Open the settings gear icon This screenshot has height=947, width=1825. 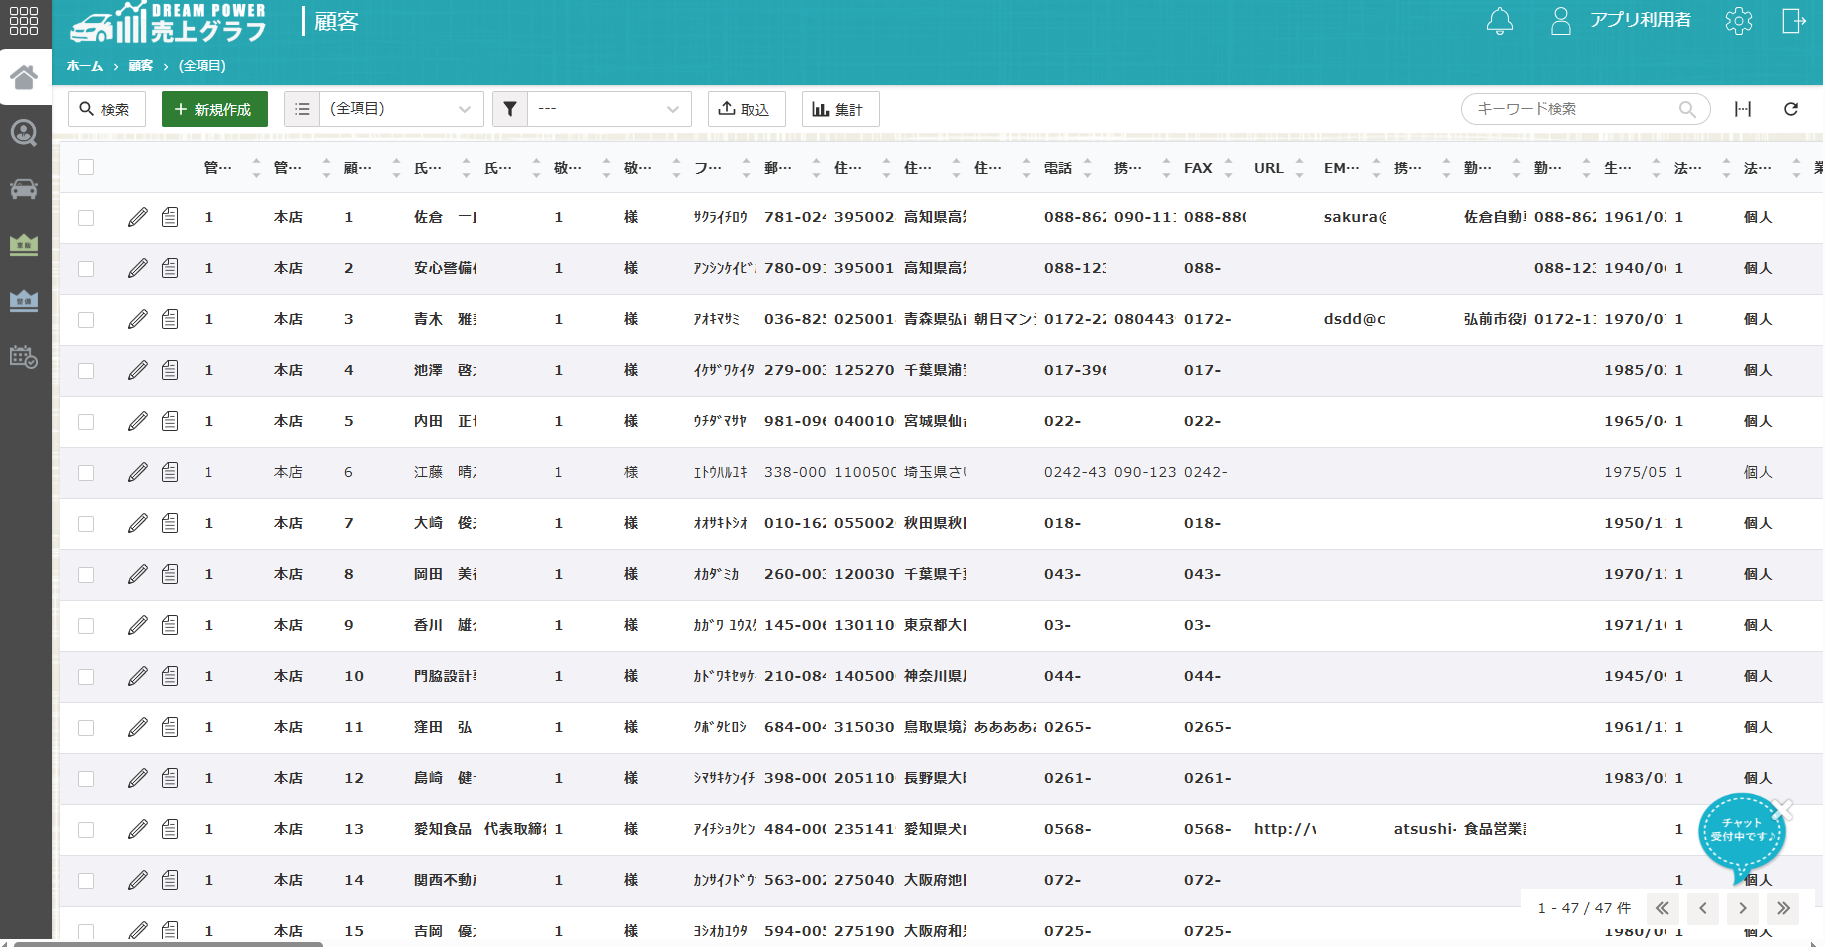pos(1738,21)
